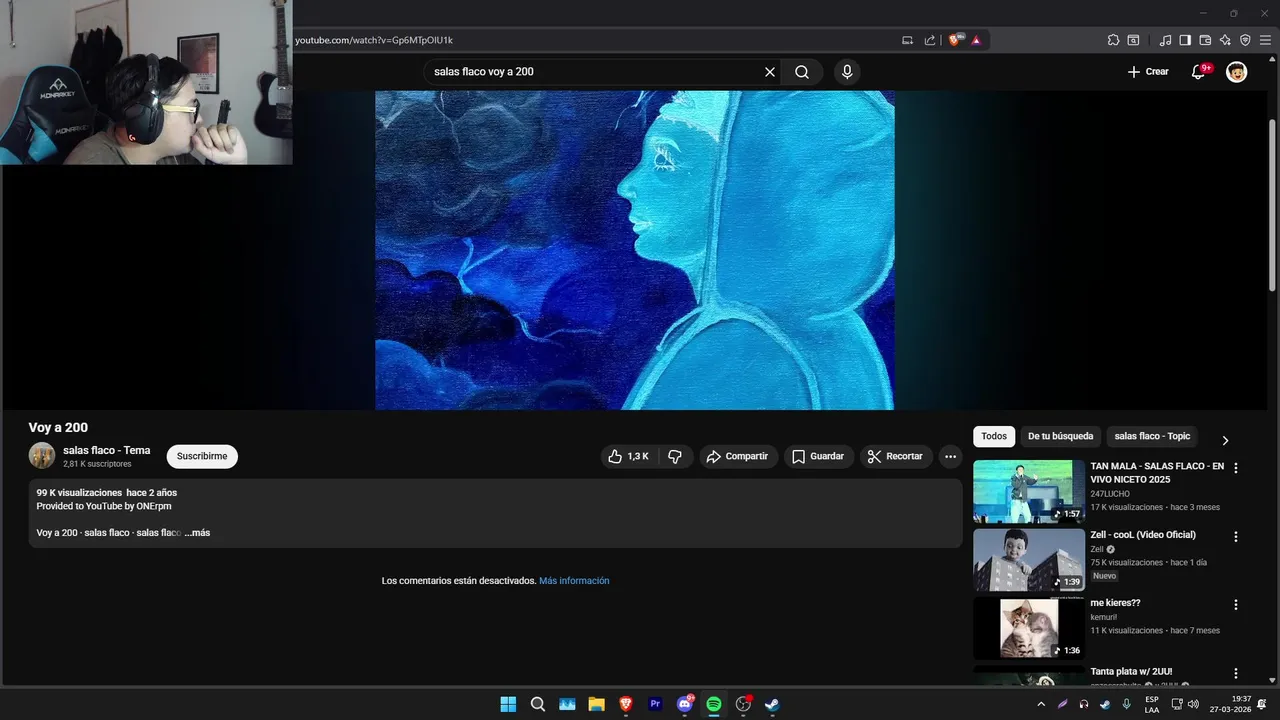Click the browser address bar URL
Viewport: 1280px width, 720px height.
(x=374, y=40)
